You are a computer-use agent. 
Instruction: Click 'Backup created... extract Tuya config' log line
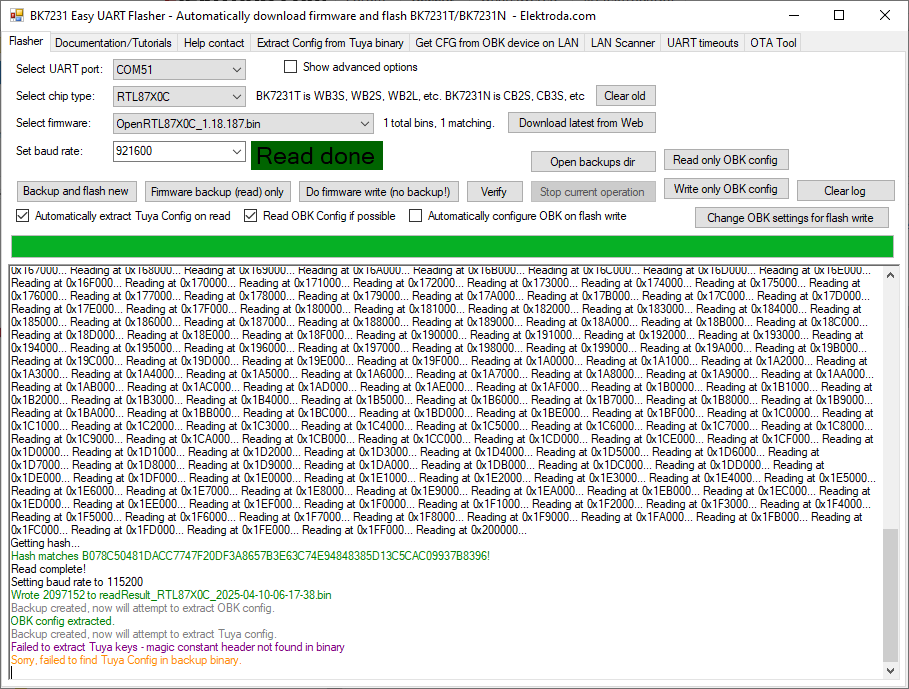click(x=144, y=635)
